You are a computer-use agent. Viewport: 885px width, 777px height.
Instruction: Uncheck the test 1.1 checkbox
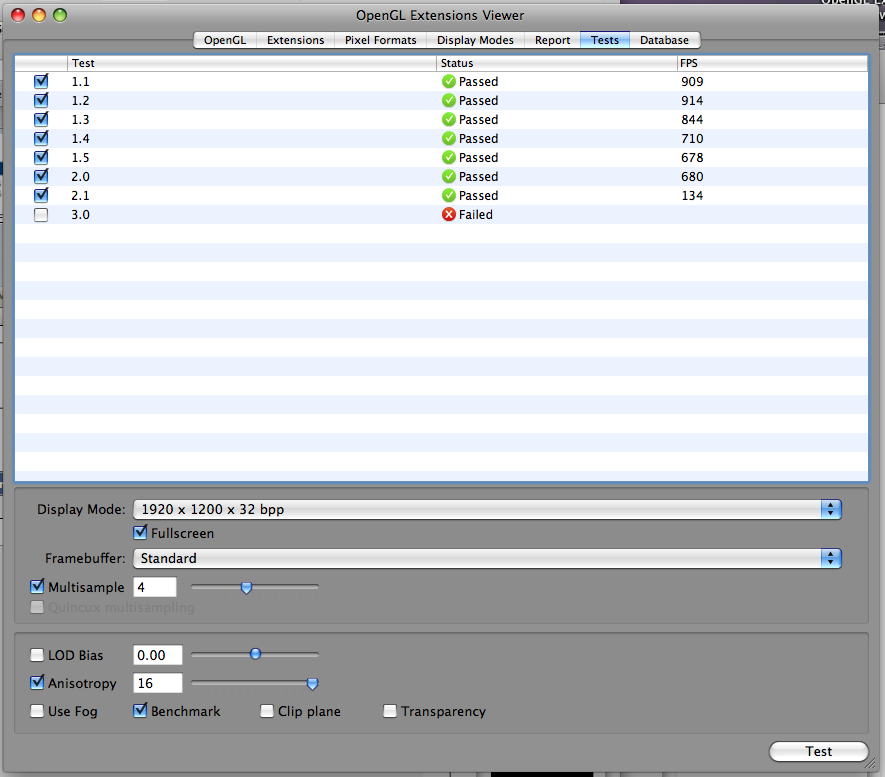click(41, 81)
